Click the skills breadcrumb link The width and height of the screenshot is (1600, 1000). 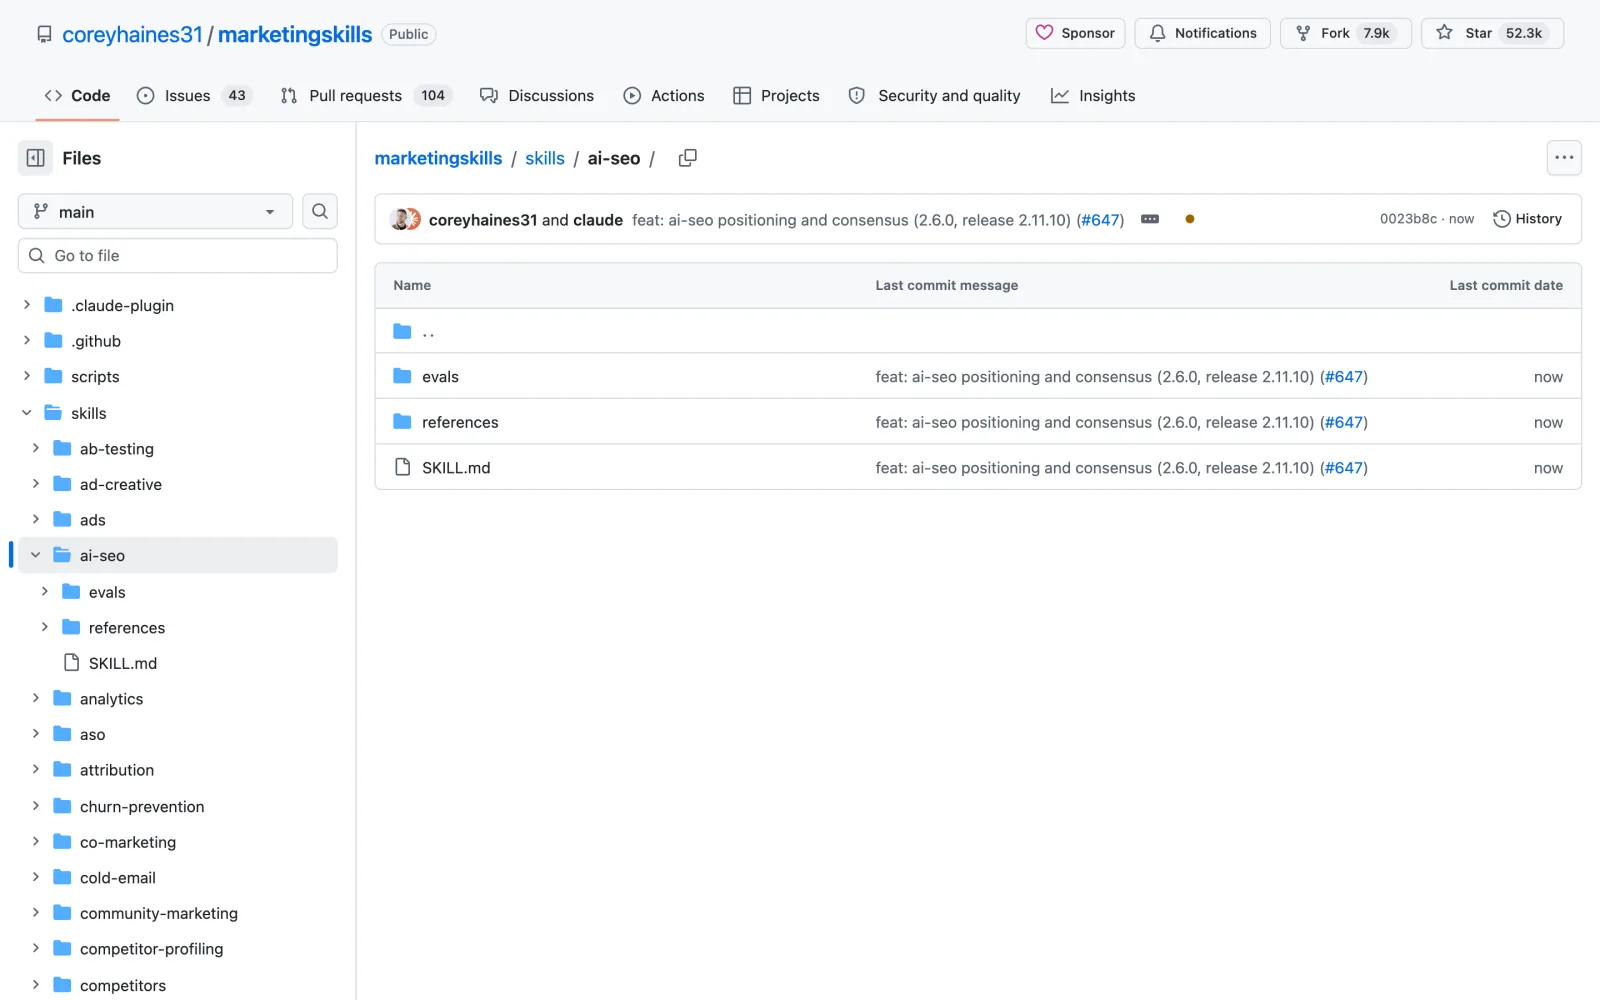click(545, 158)
